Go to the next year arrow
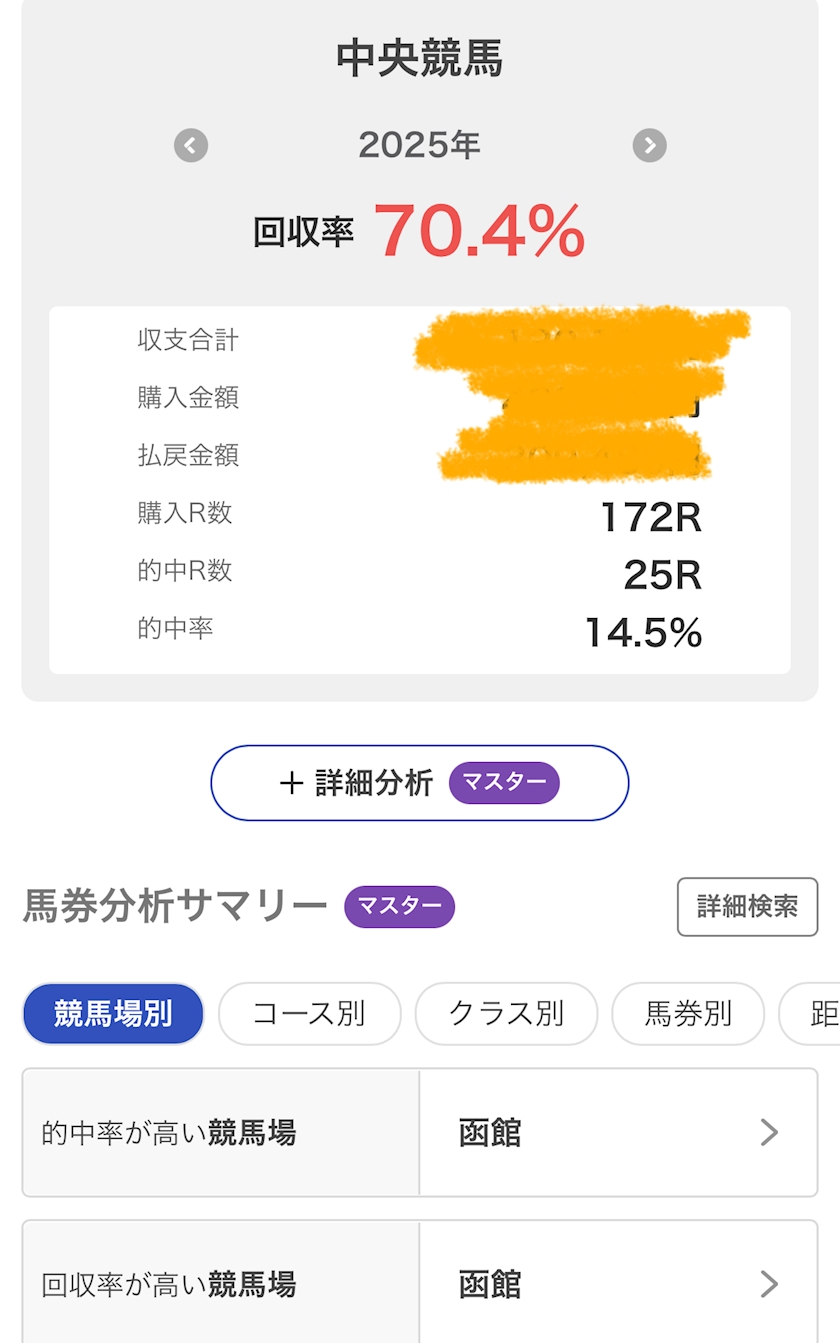 [x=649, y=146]
